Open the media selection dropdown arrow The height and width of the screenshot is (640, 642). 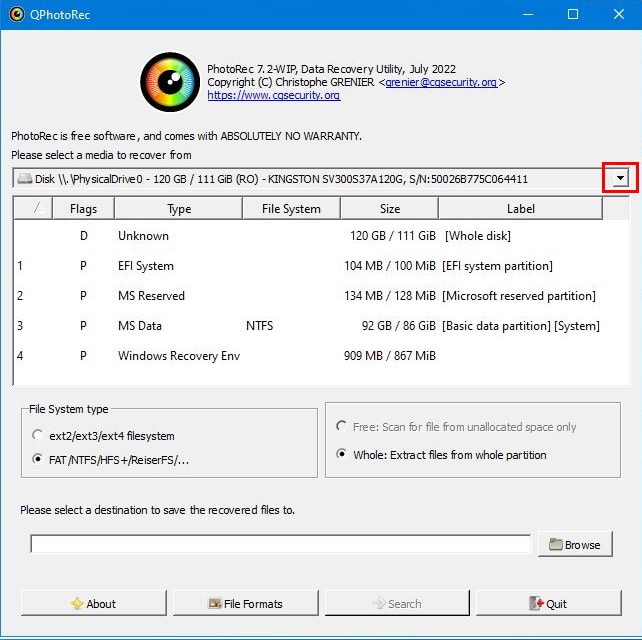pos(620,178)
